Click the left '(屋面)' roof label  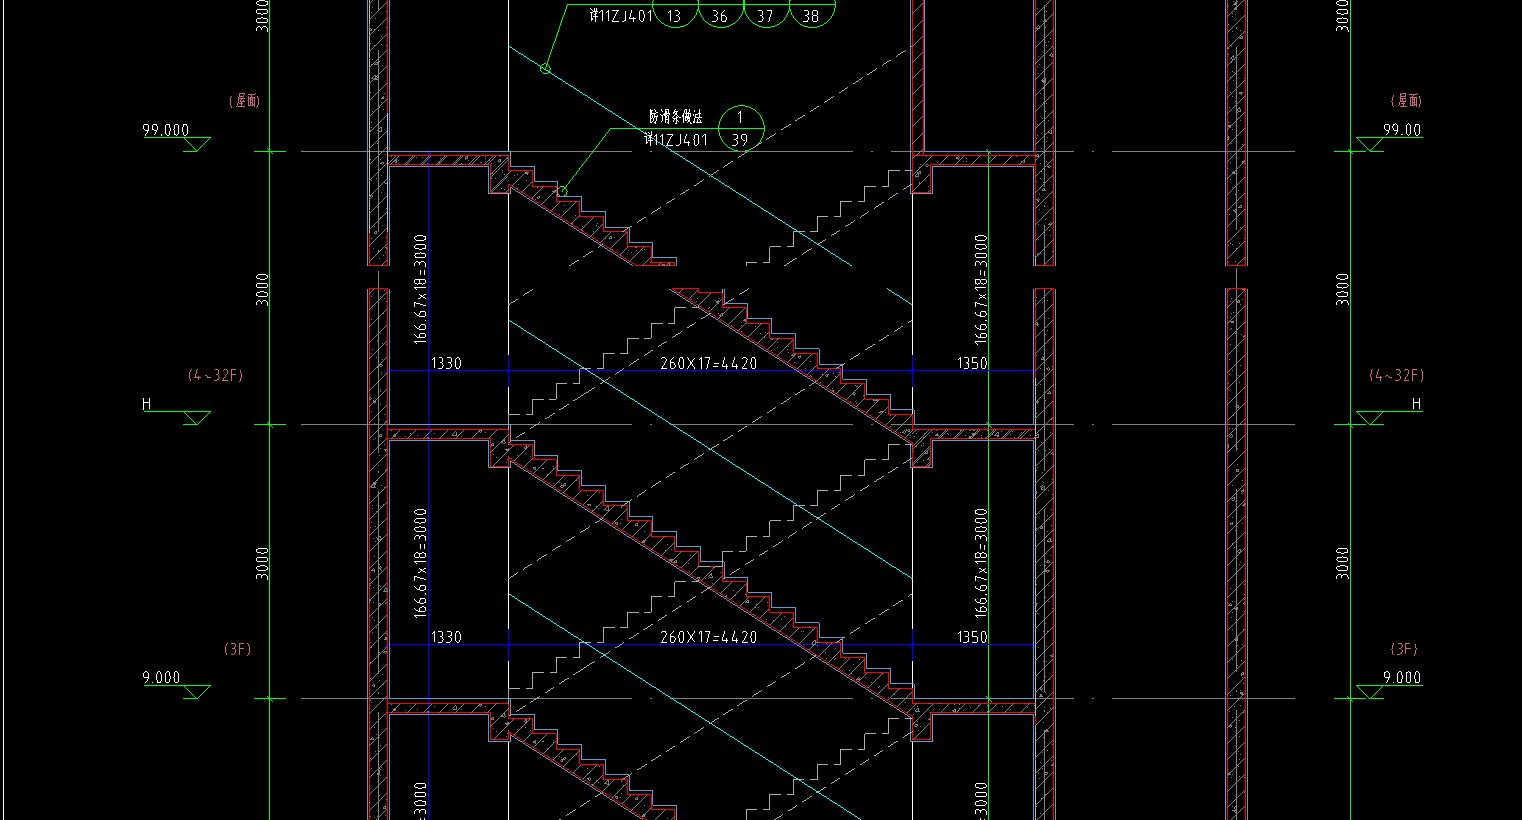[x=246, y=101]
